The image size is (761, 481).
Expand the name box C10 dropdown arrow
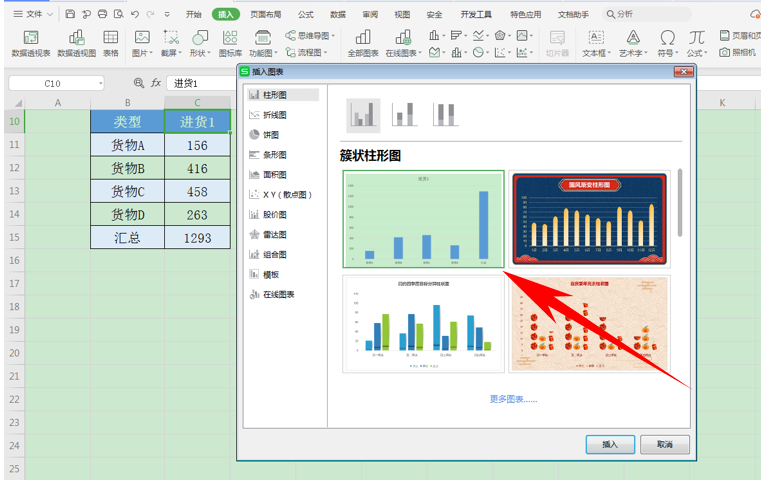tap(100, 83)
